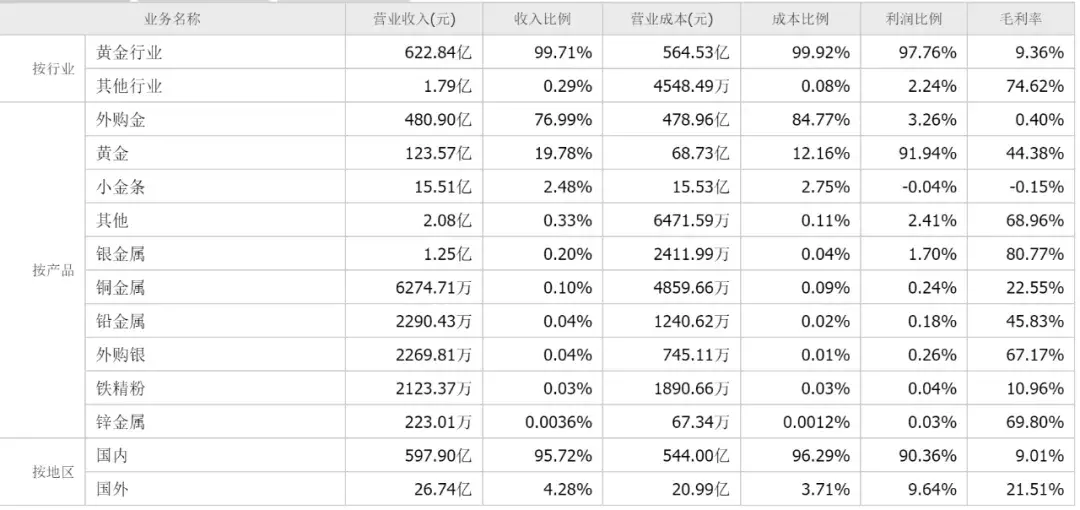Click the 利润比例 column header
Viewport: 1080px width, 510px height.
pos(913,19)
